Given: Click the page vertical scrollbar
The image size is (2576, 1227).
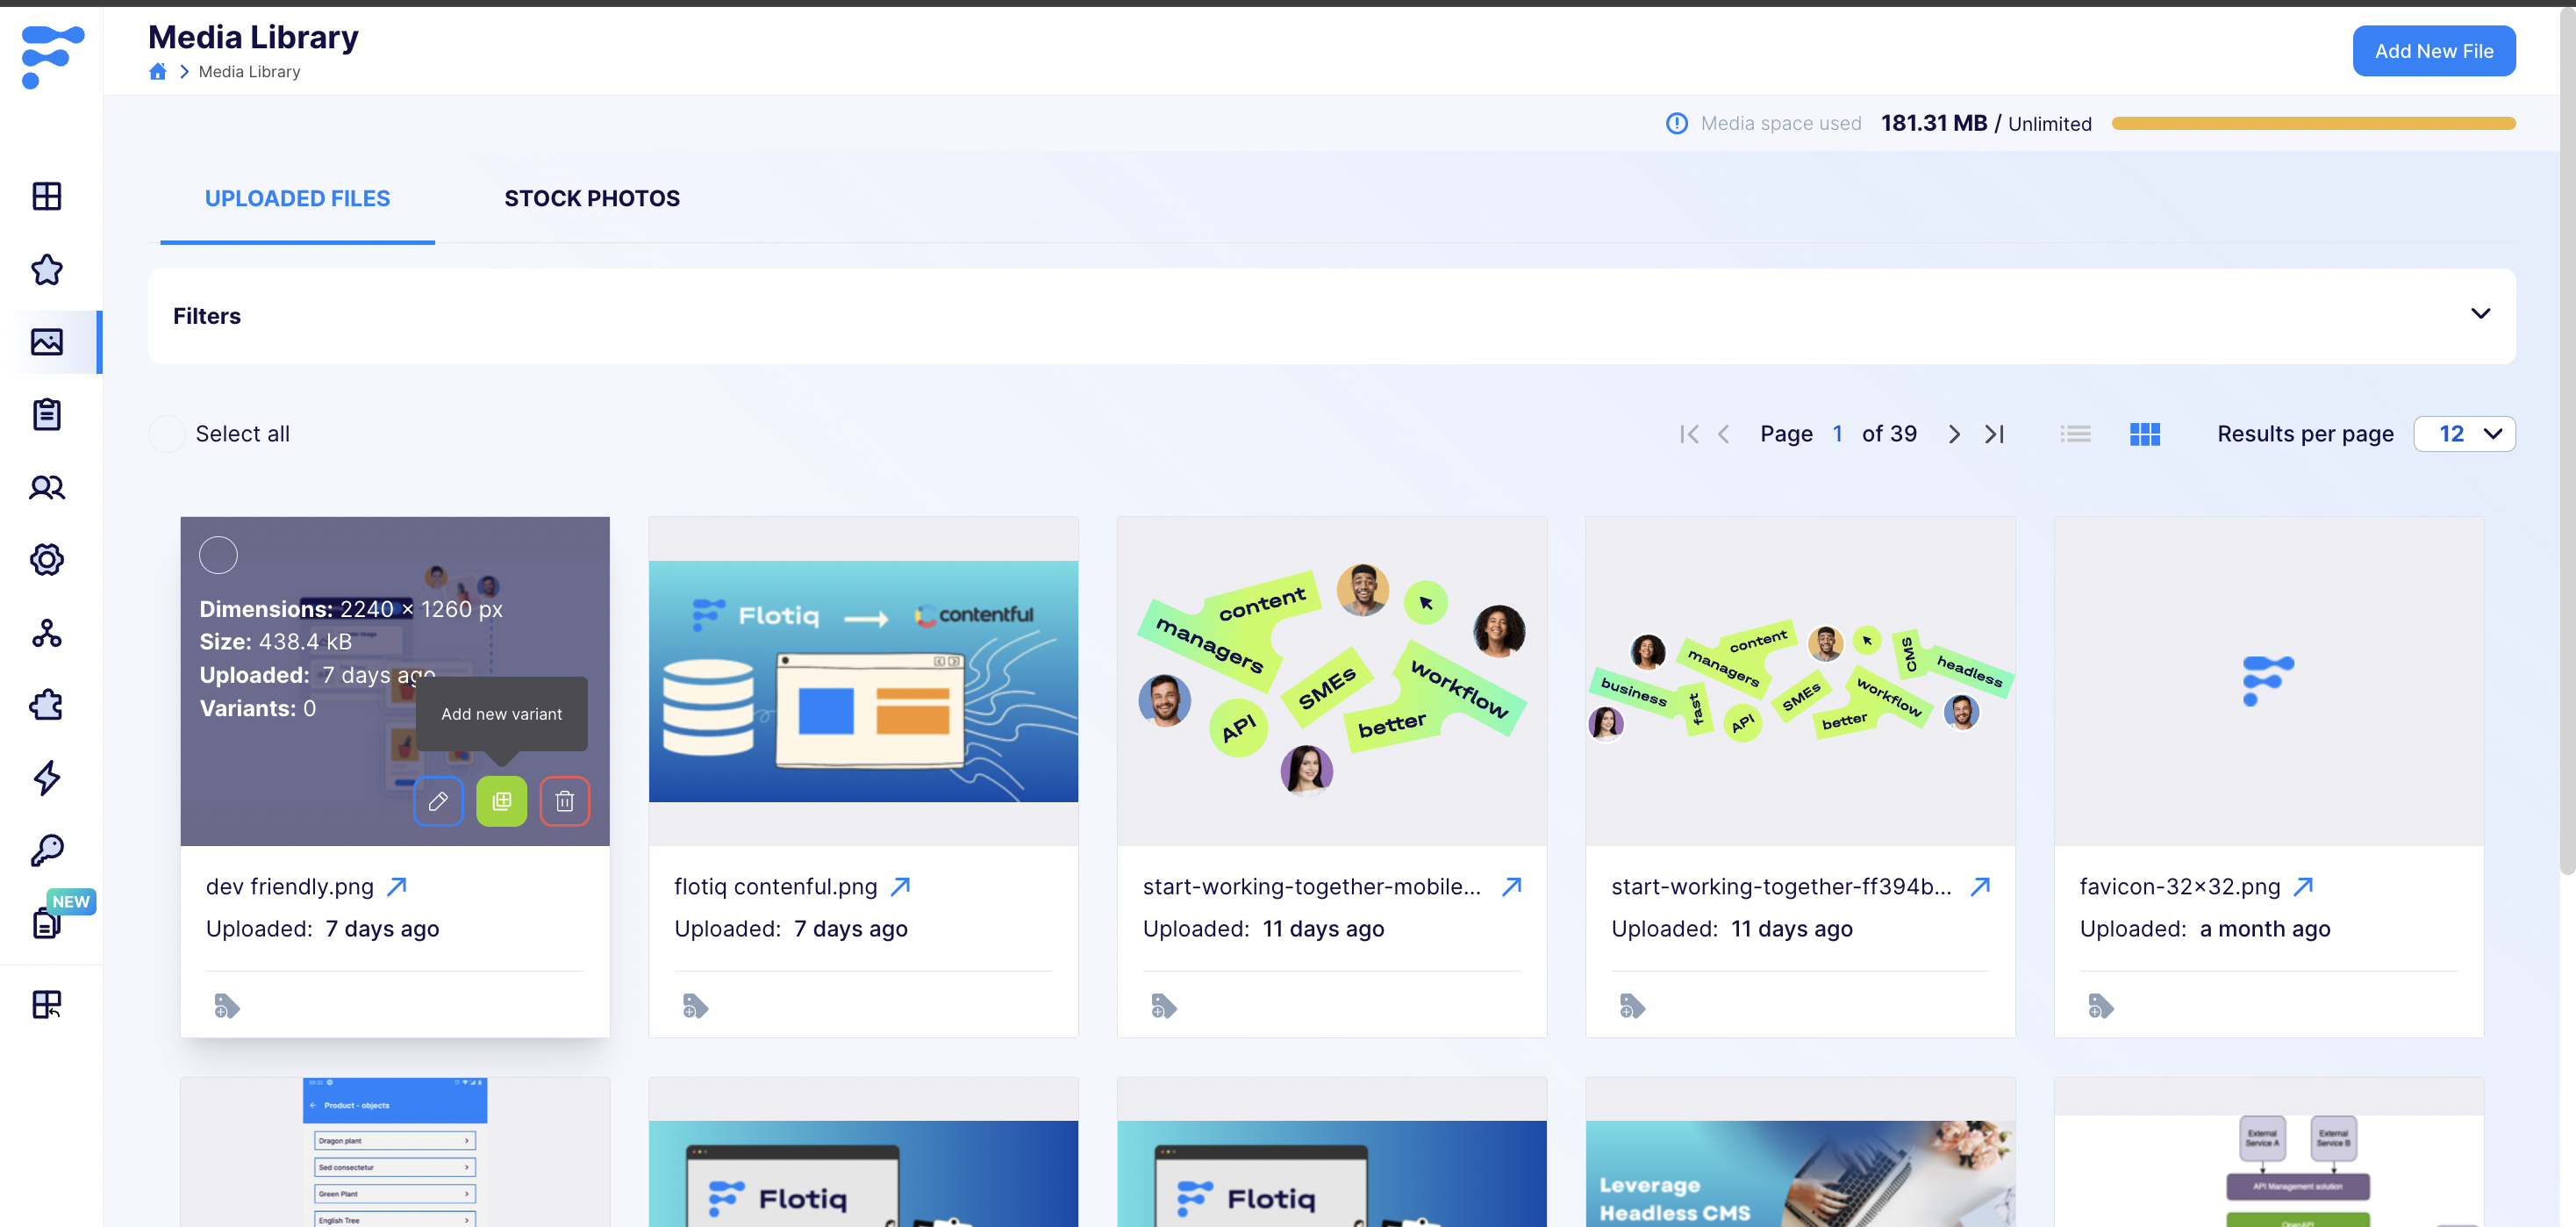Looking at the screenshot, I should tap(2567, 440).
